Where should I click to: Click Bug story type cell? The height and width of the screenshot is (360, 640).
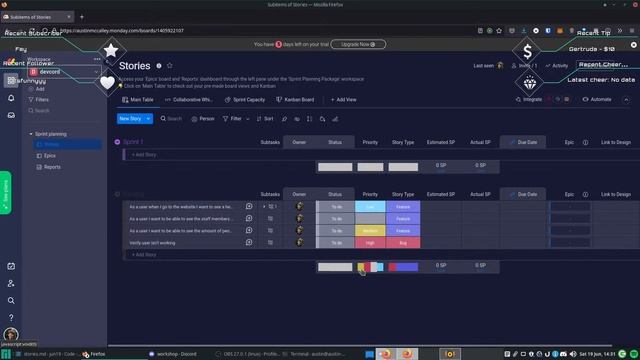click(x=403, y=242)
